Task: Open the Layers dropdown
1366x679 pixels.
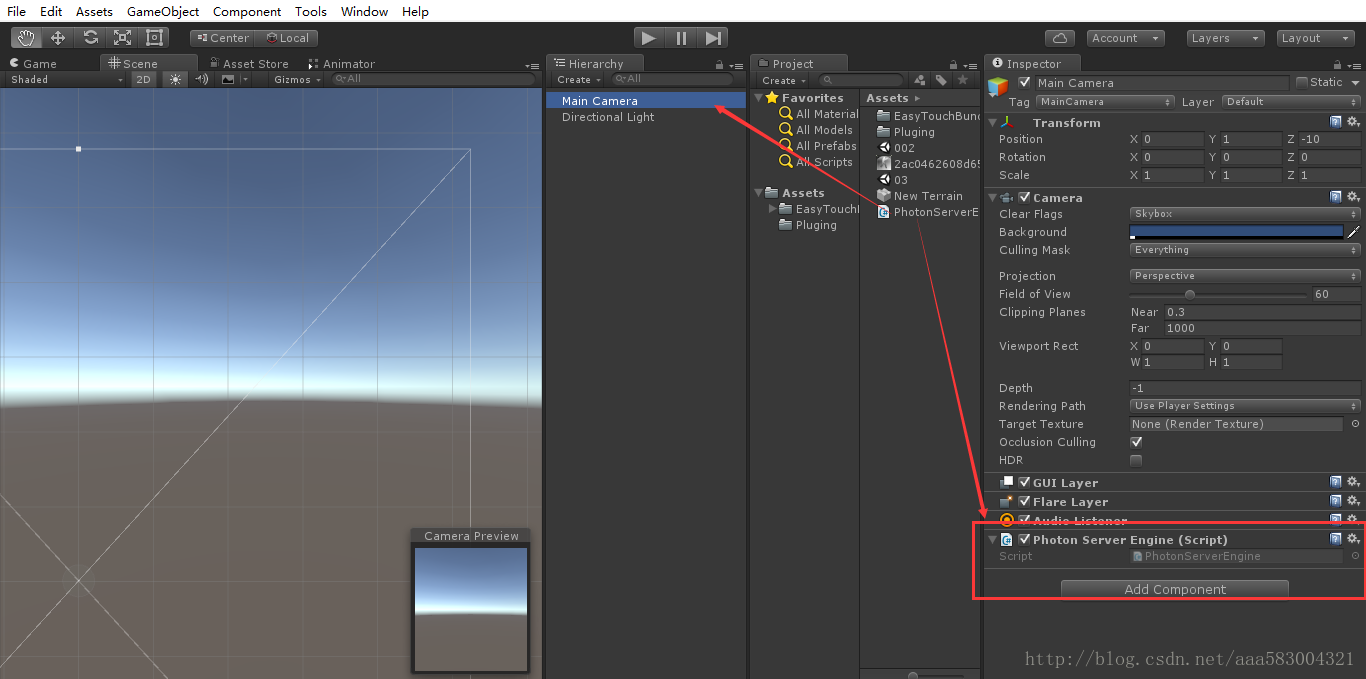Action: [1226, 38]
